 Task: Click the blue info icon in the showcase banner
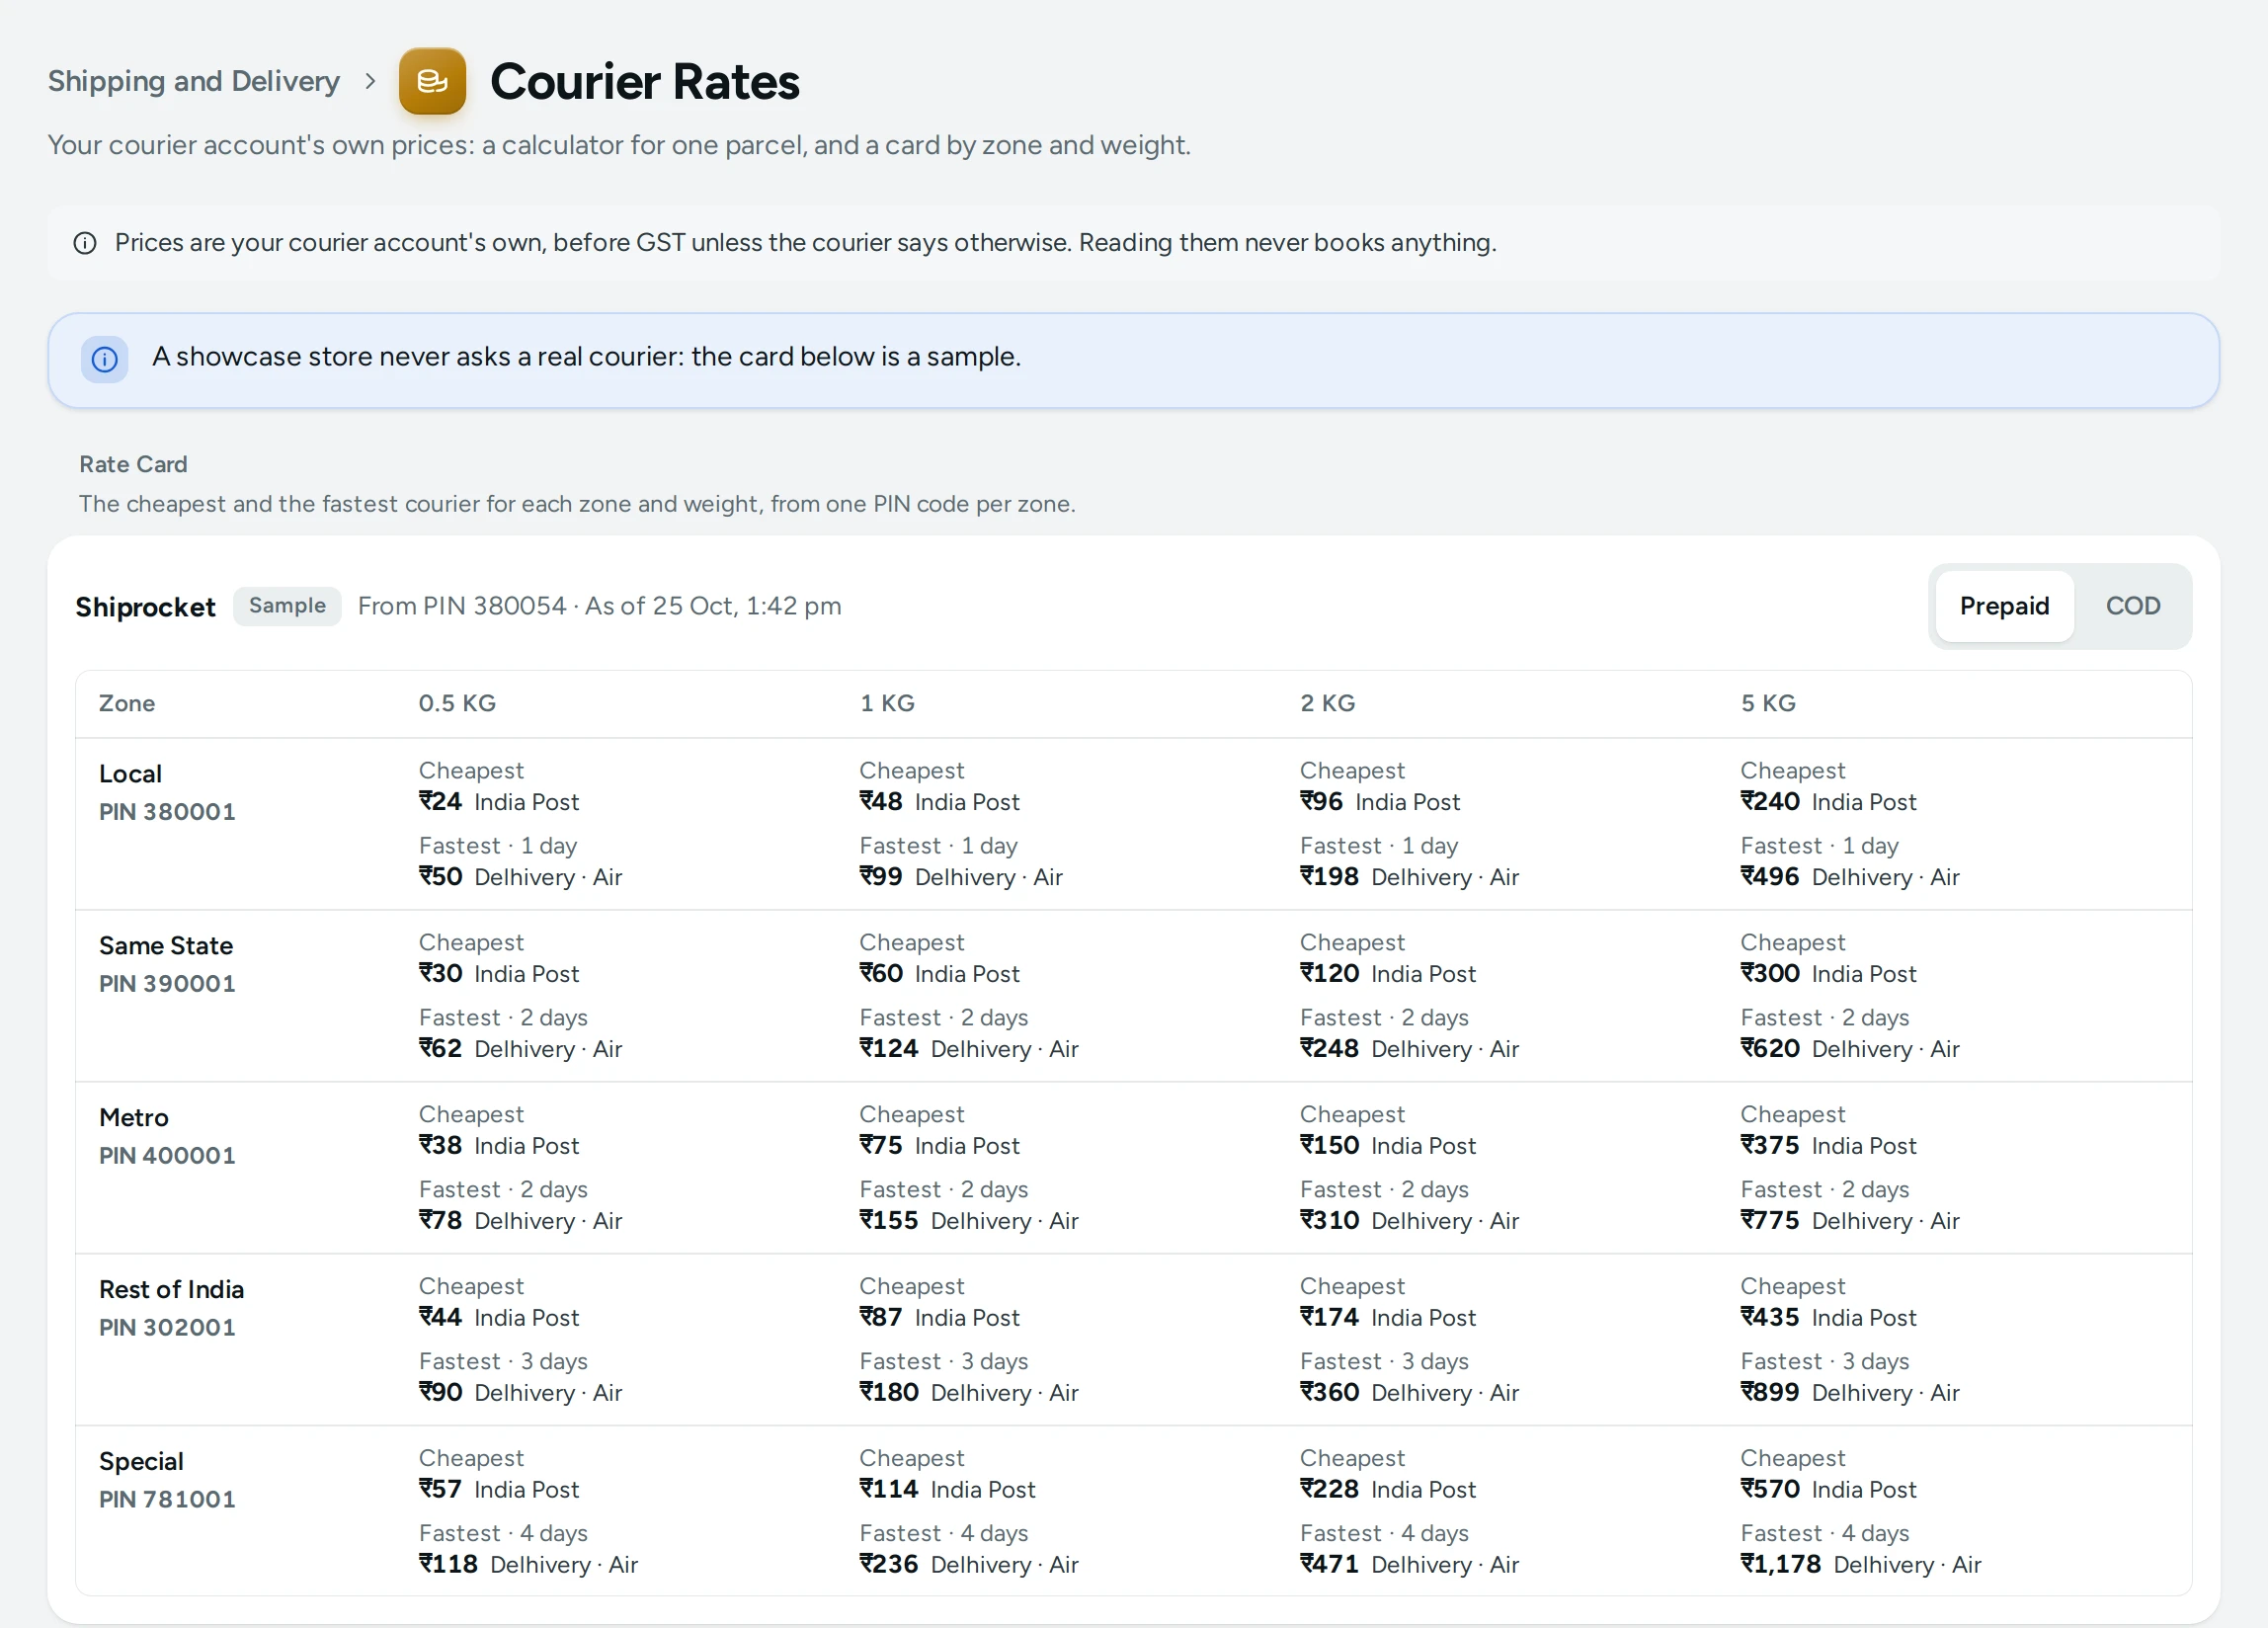(x=104, y=359)
